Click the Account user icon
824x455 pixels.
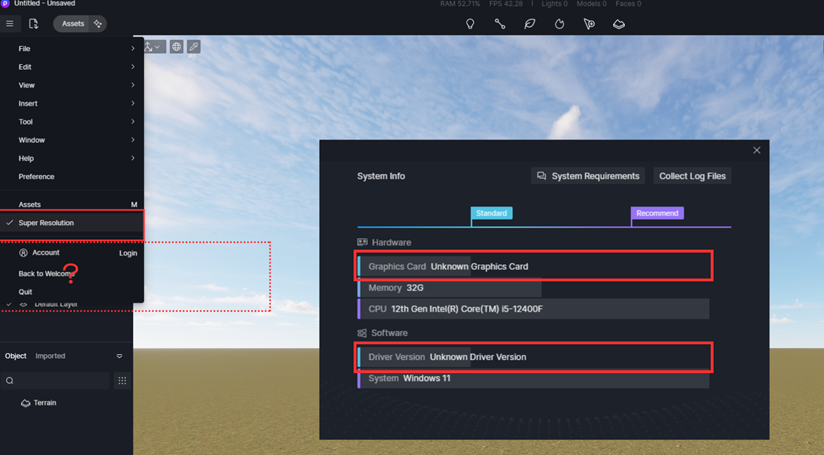23,253
